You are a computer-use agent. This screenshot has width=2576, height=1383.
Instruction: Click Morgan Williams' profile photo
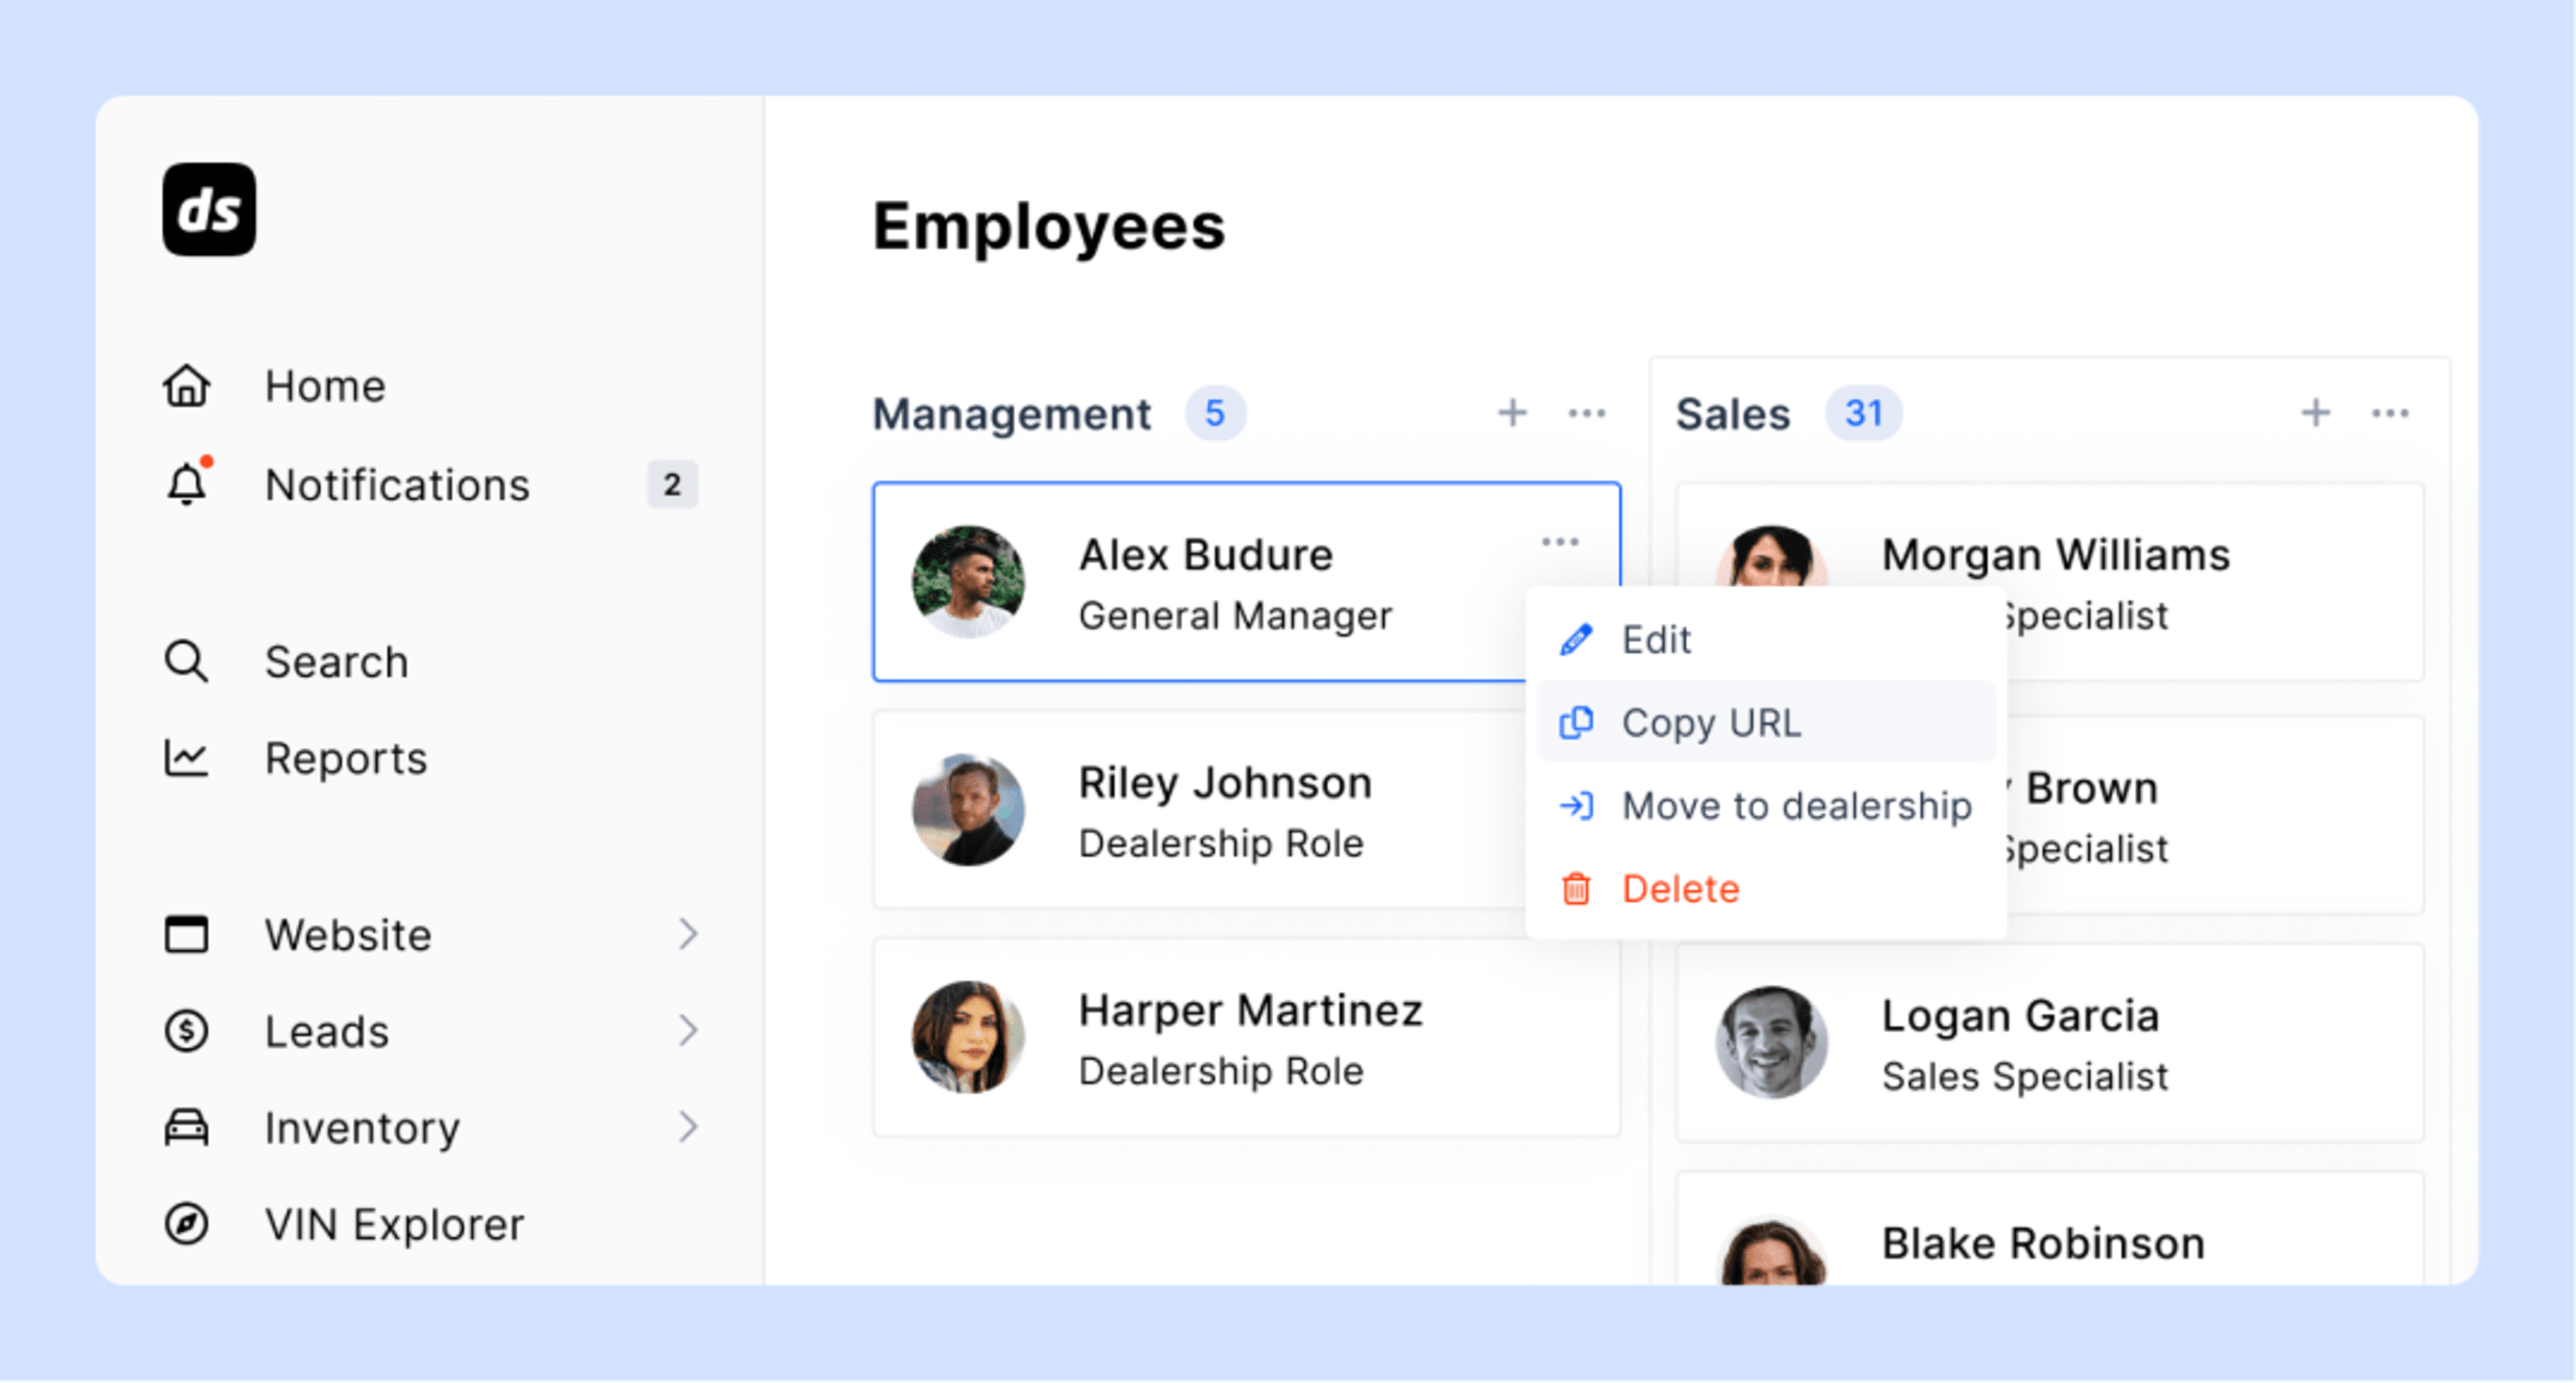(x=1771, y=557)
